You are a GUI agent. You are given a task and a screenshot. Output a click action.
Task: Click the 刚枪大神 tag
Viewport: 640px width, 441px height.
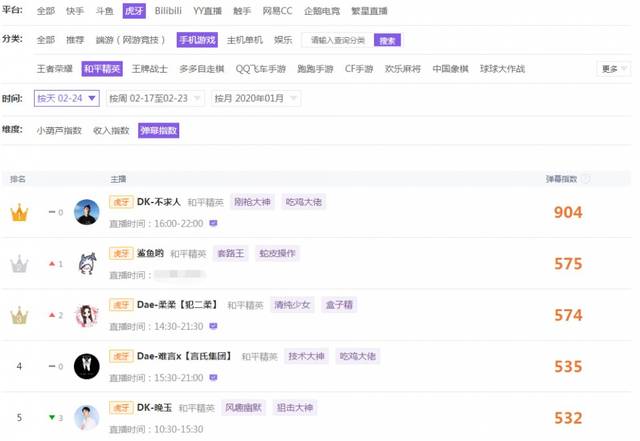(252, 202)
